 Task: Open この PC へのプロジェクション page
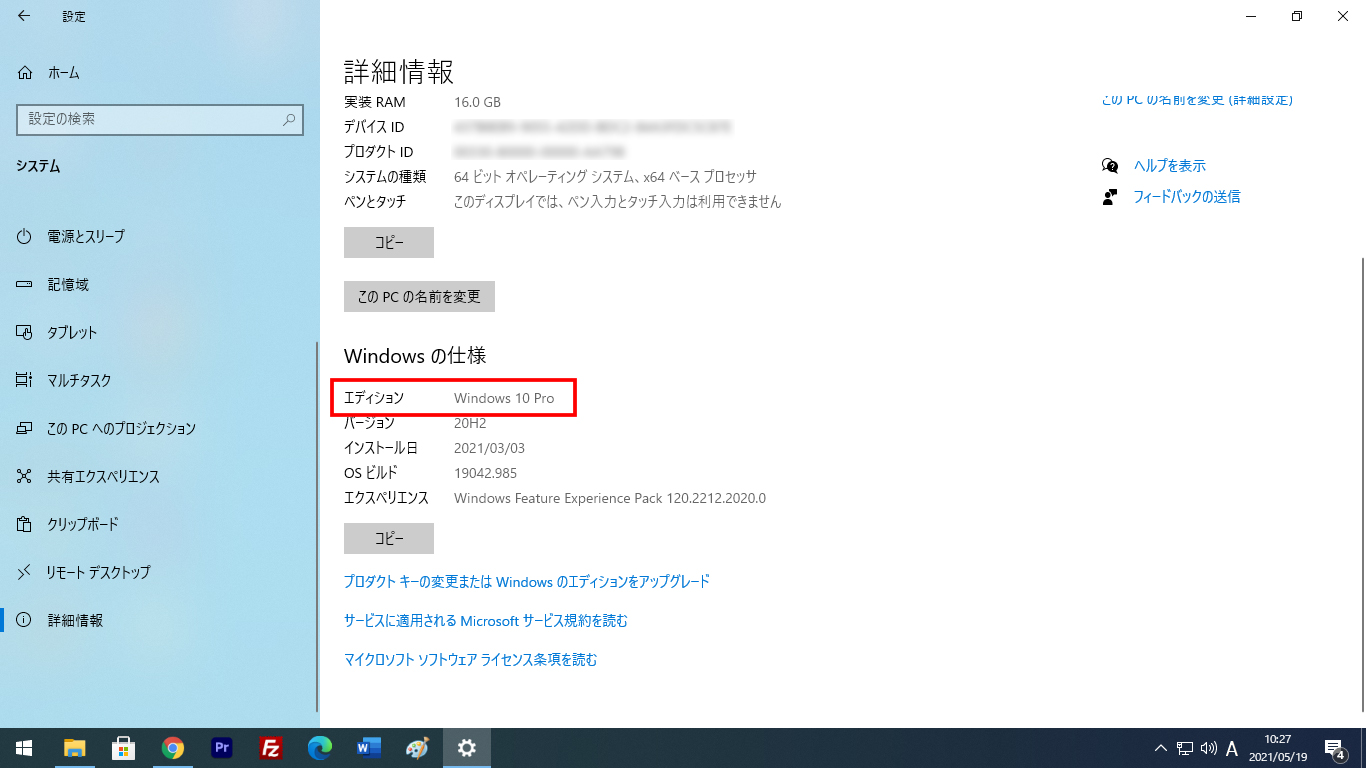121,429
